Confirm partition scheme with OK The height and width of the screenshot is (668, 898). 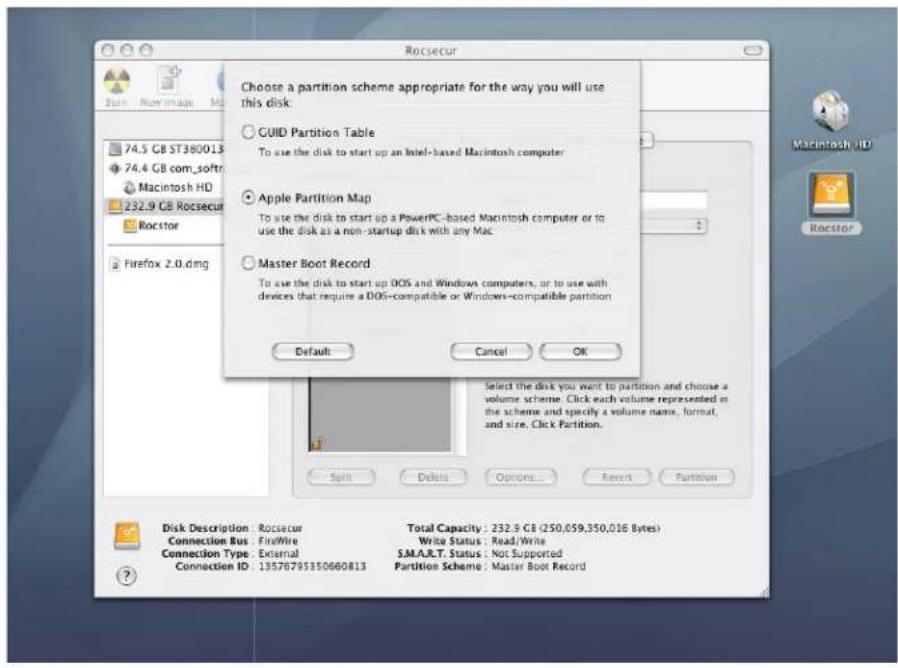[580, 351]
